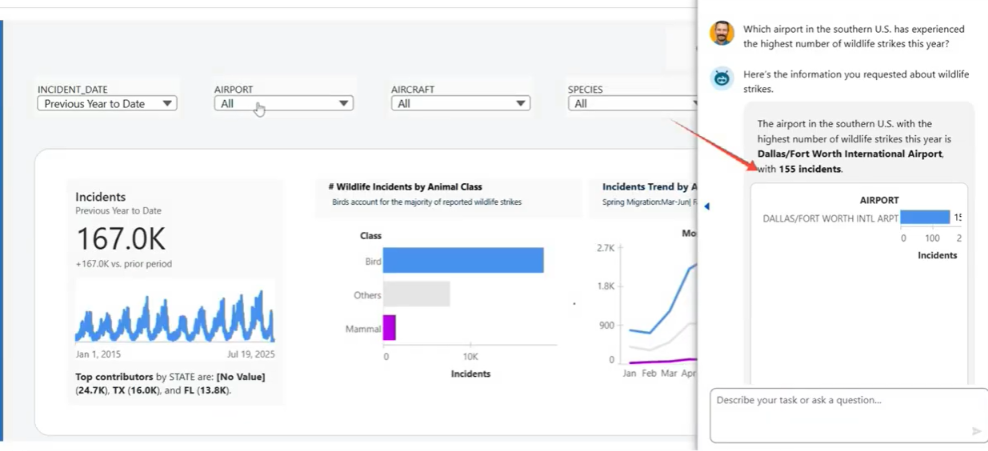Viewport: 988px width, 451px height.
Task: Open the AIRPORT filter dropdown
Action: (284, 104)
